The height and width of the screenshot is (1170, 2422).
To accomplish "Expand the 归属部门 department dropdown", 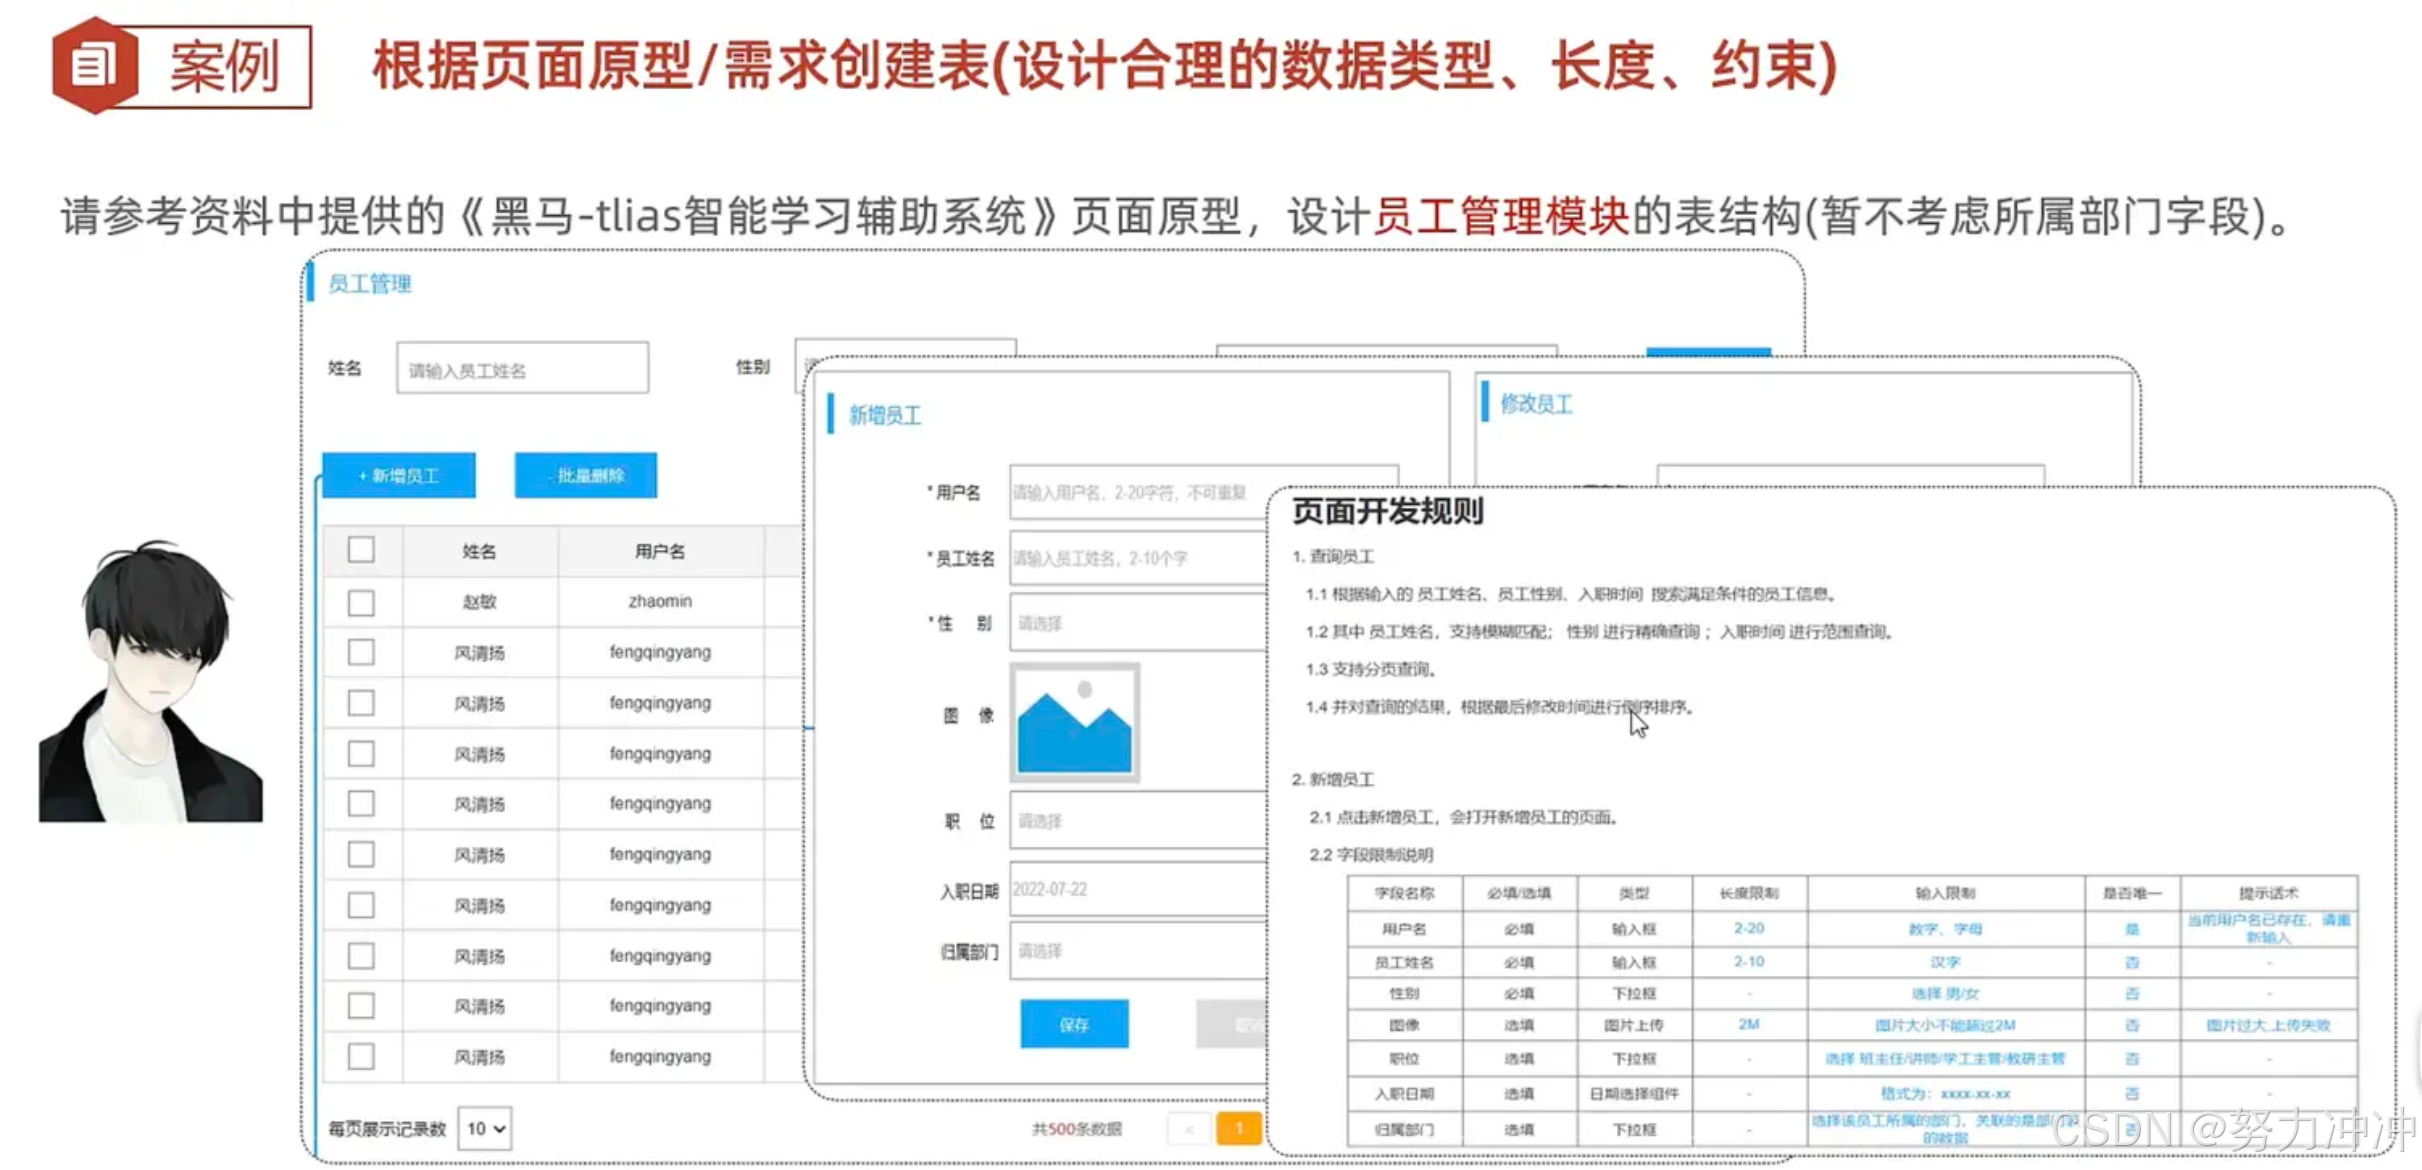I will coord(1138,951).
